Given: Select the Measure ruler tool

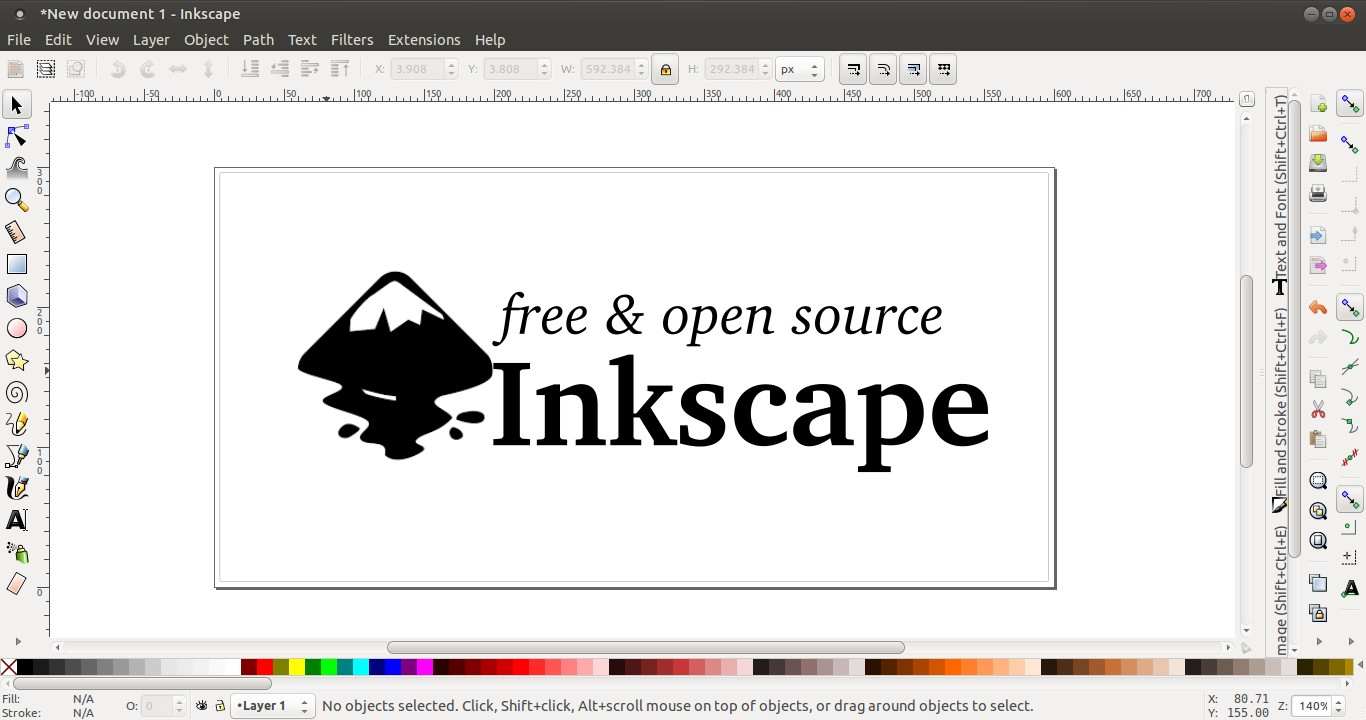Looking at the screenshot, I should (x=17, y=232).
